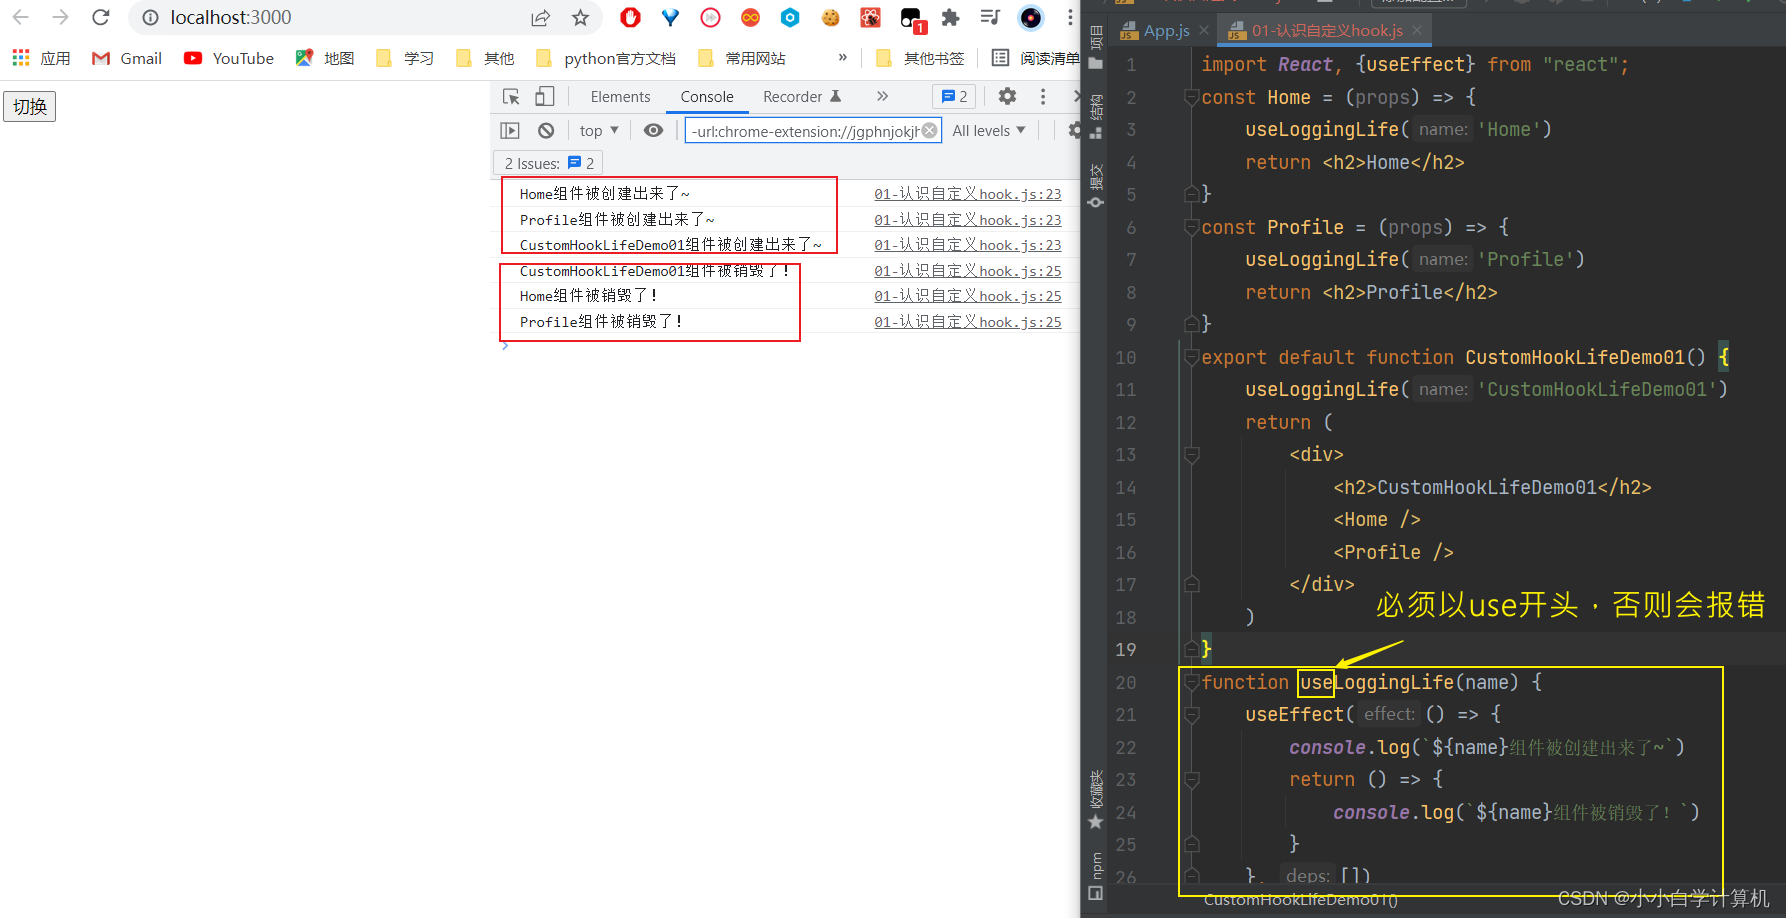Viewport: 1786px width, 918px height.
Task: Activate the DevTools inspect element picker
Action: coord(511,96)
